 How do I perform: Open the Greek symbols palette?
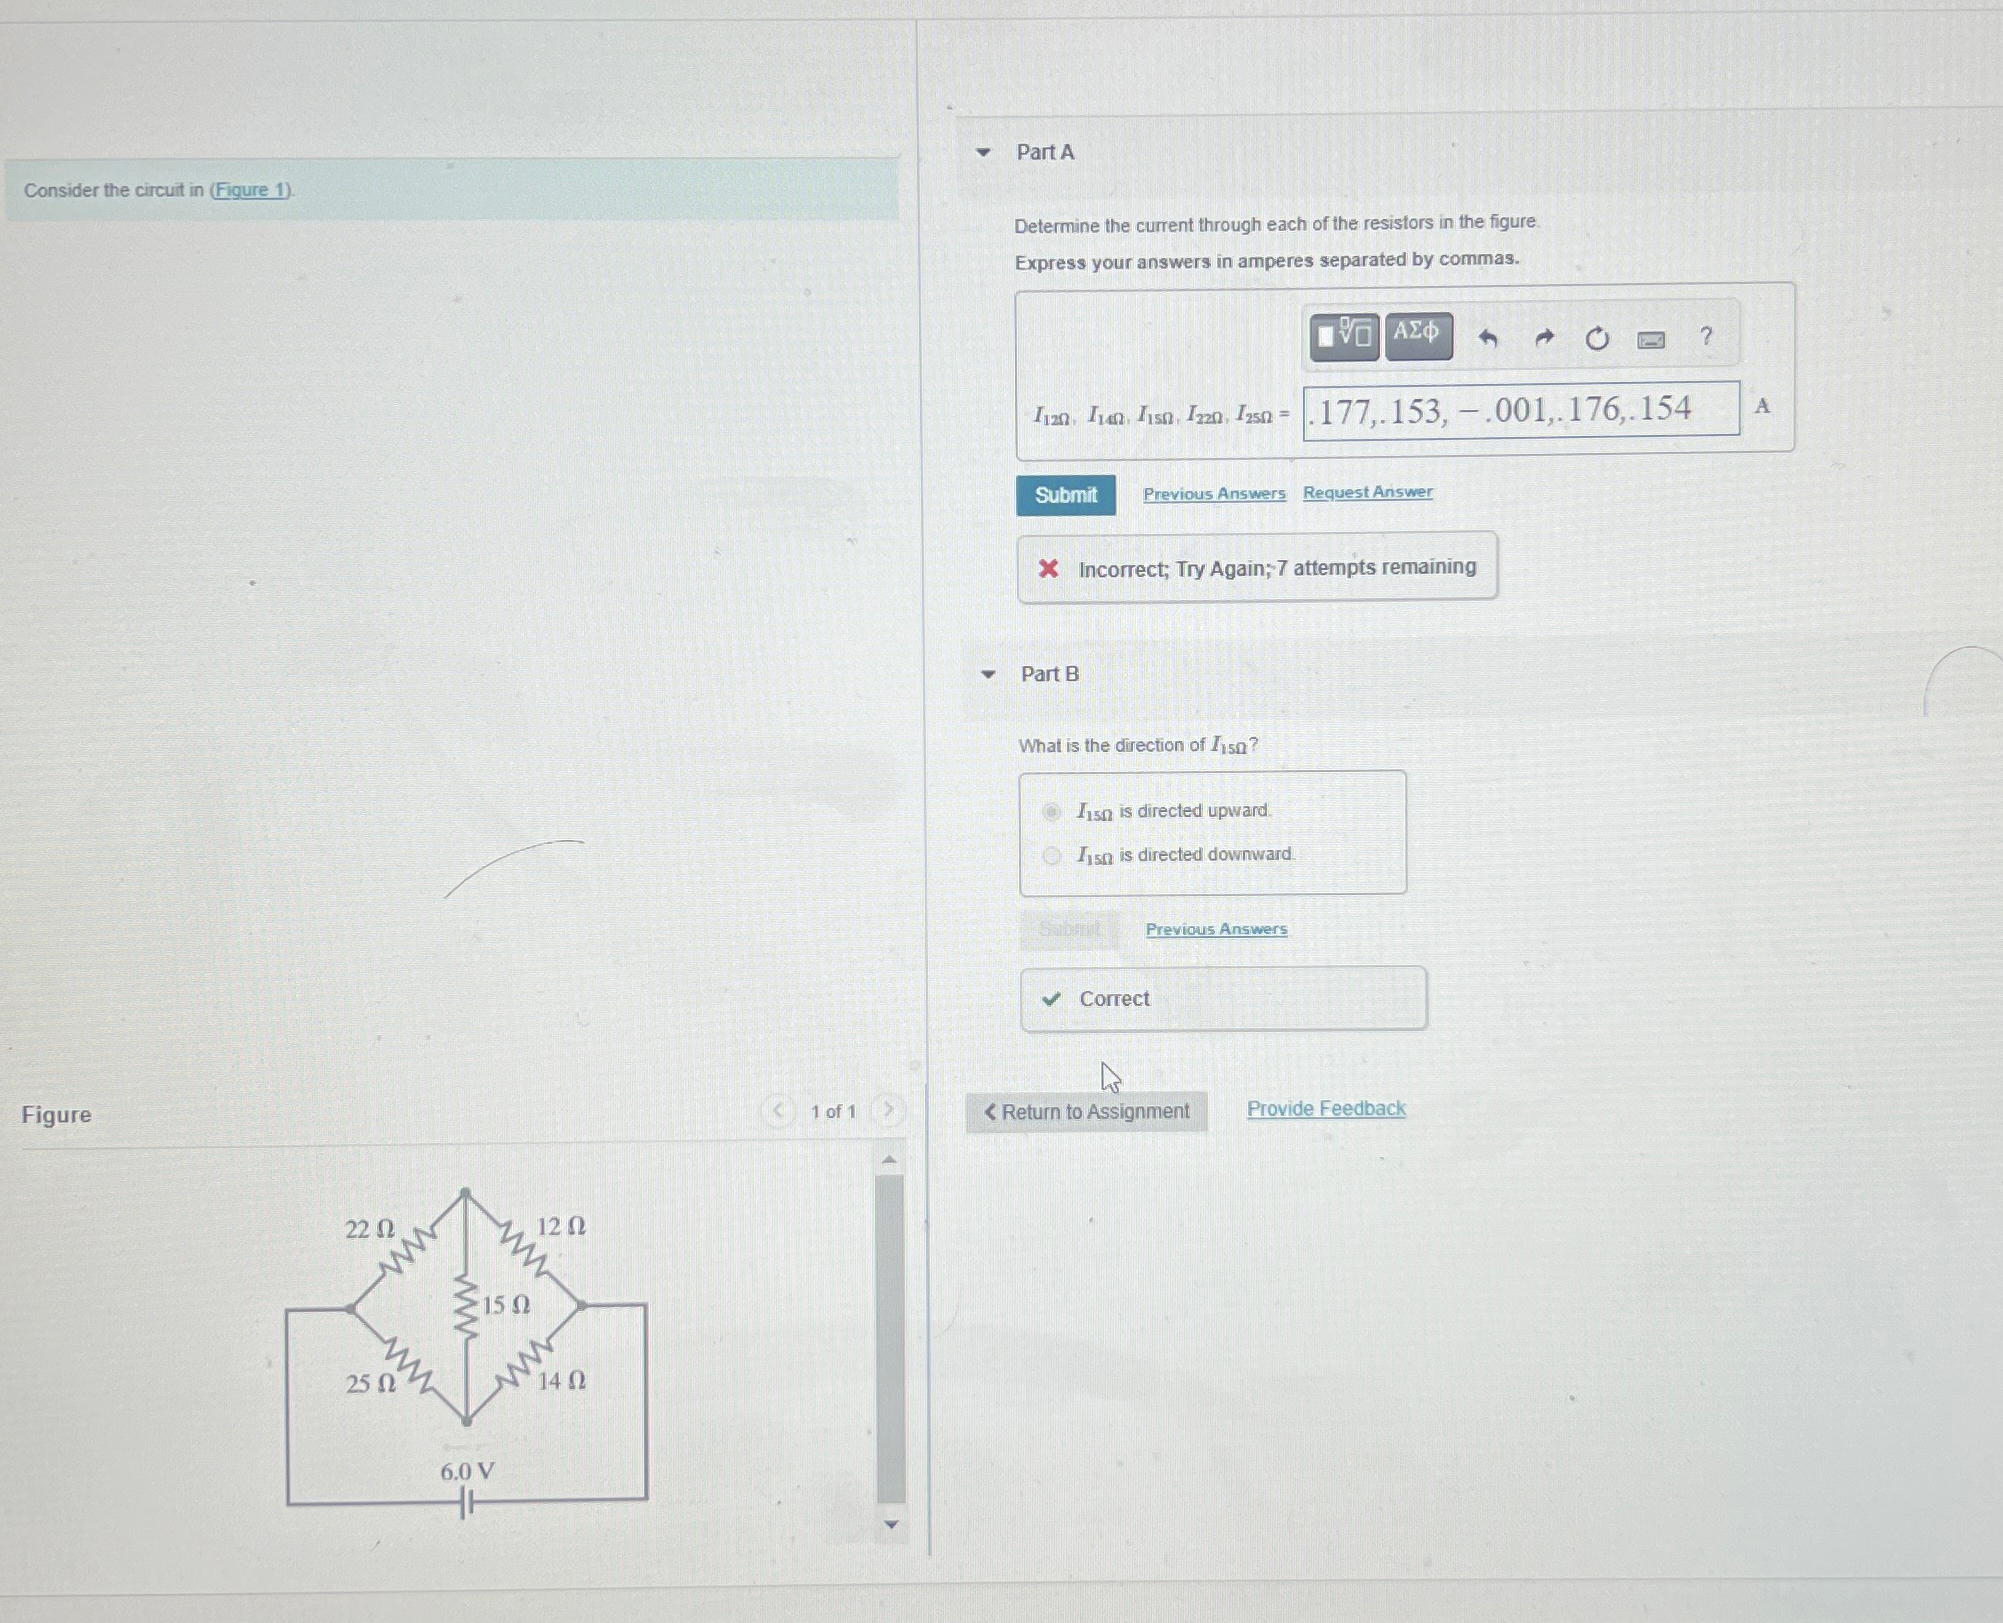[x=1417, y=334]
